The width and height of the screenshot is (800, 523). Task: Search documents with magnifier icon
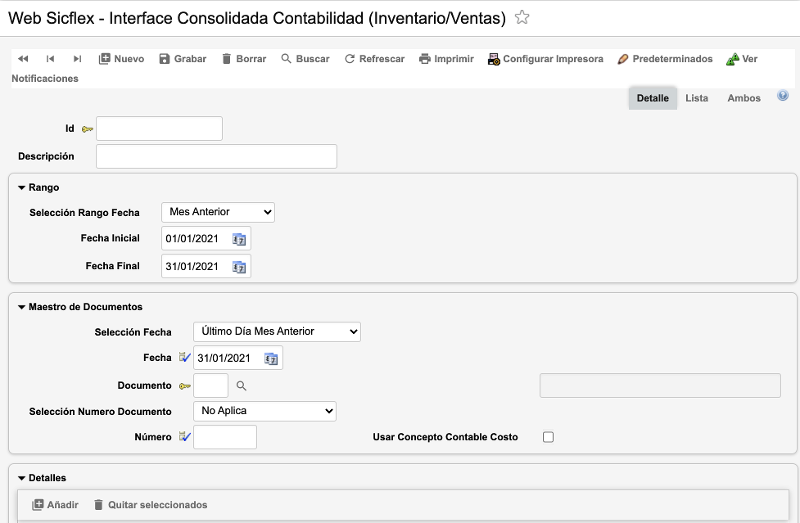click(x=241, y=386)
